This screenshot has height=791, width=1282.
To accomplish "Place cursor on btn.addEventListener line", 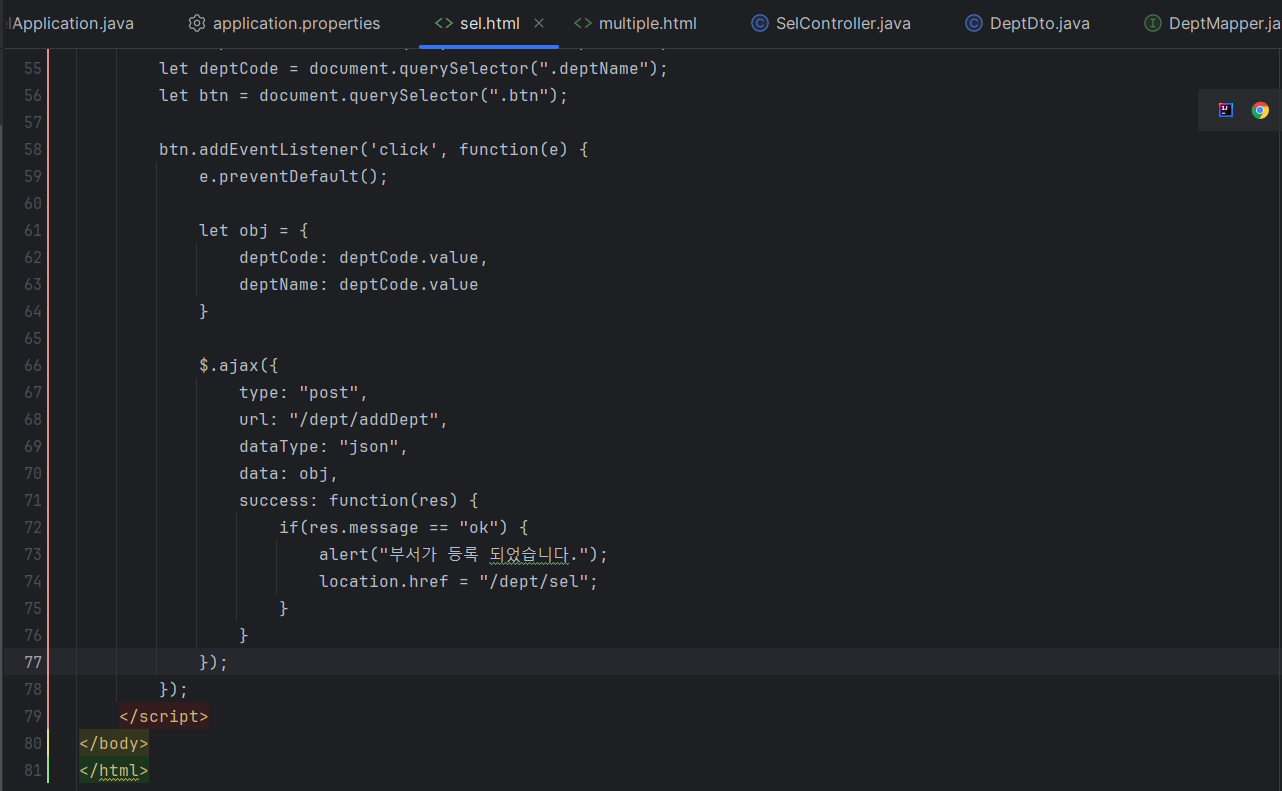I will 373,149.
